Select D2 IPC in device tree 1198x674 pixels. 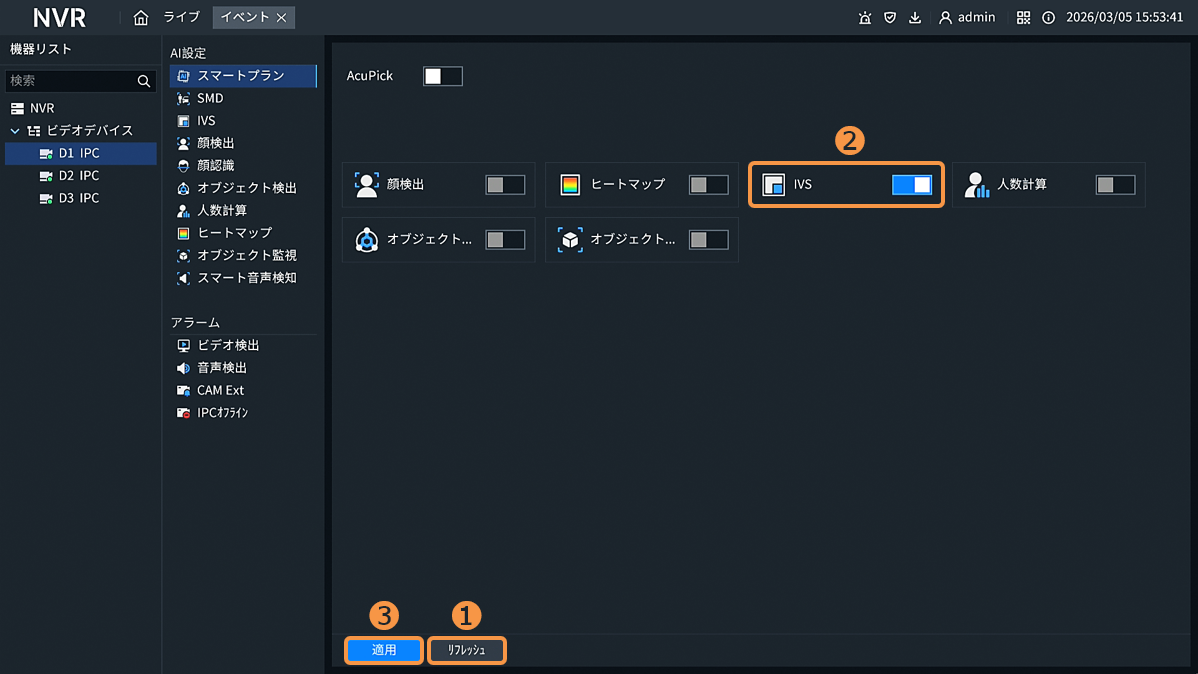click(78, 176)
